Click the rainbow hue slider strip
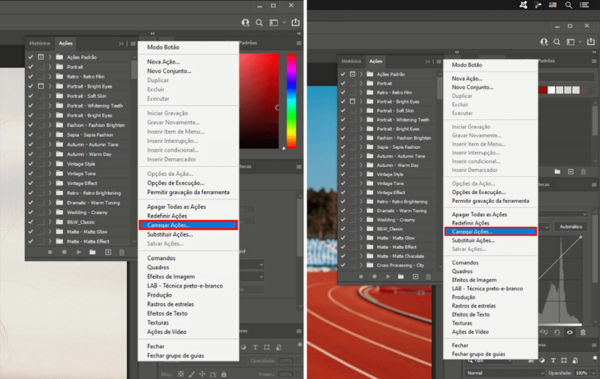This screenshot has height=379, width=600. point(291,101)
